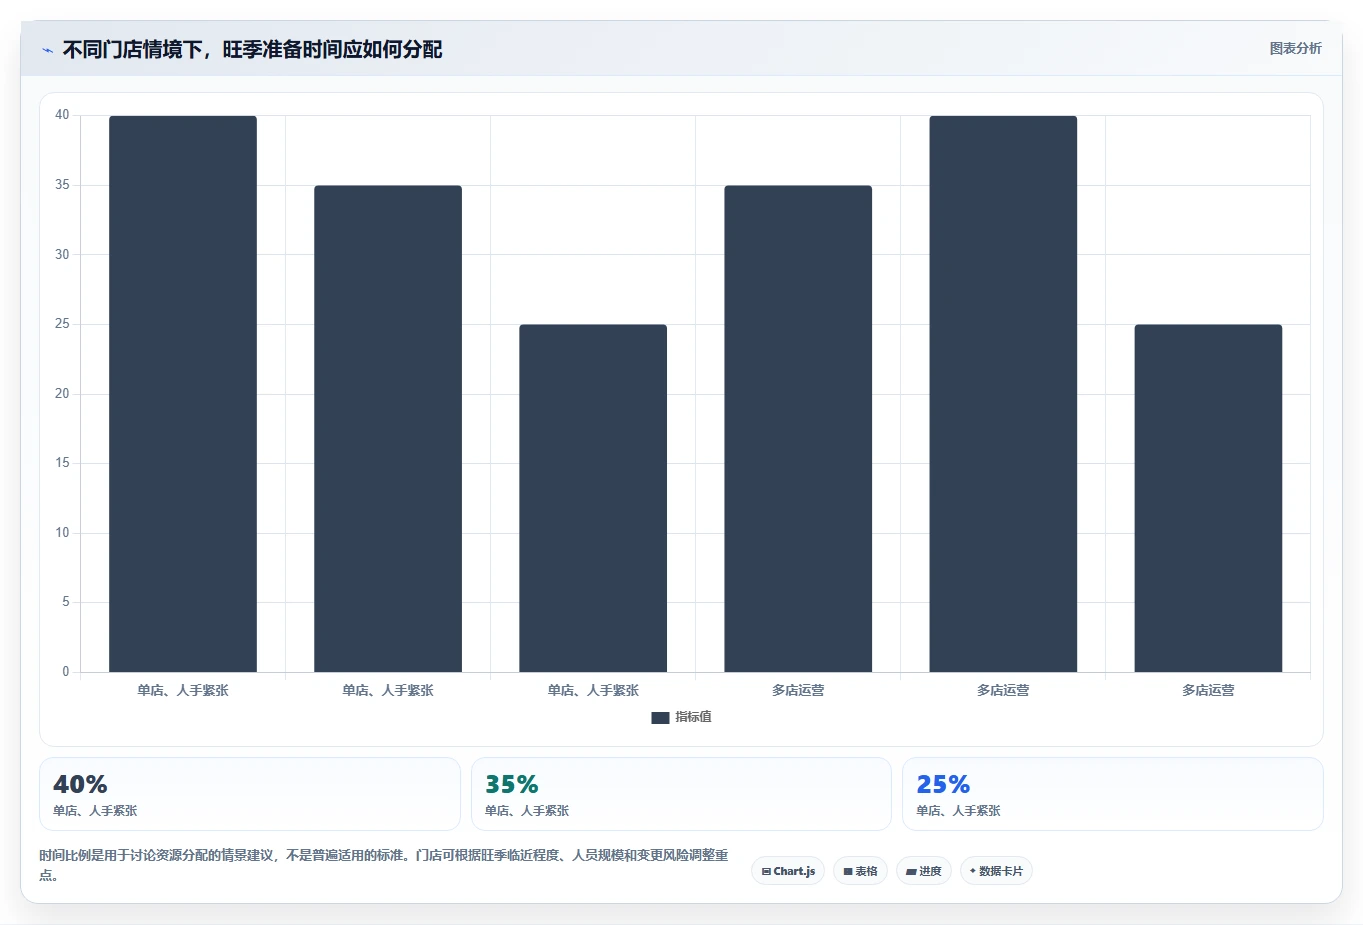Click the 单店、人手紧张 bar reaching 35

pos(388,429)
